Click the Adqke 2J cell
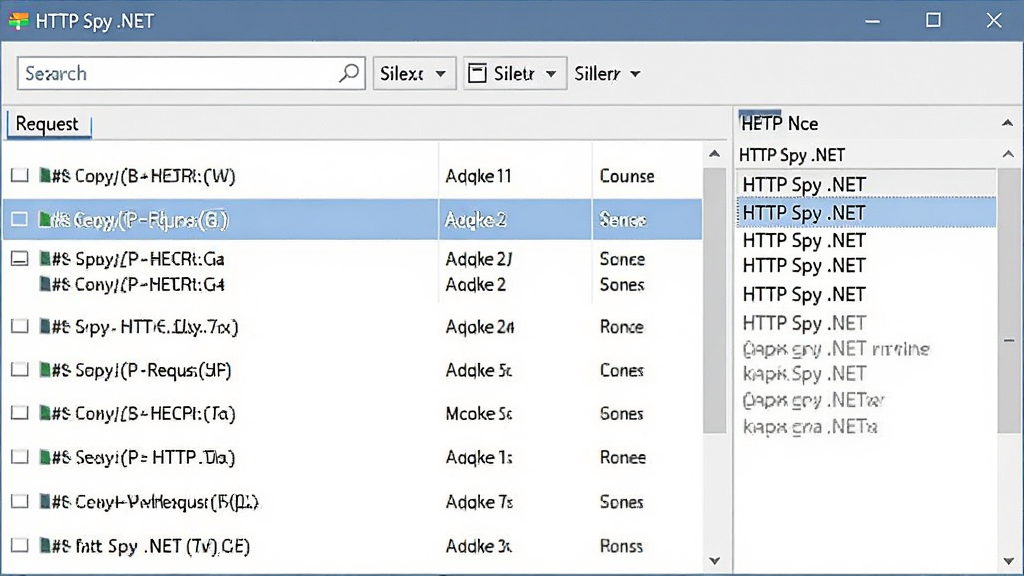1024x576 pixels. [479, 259]
